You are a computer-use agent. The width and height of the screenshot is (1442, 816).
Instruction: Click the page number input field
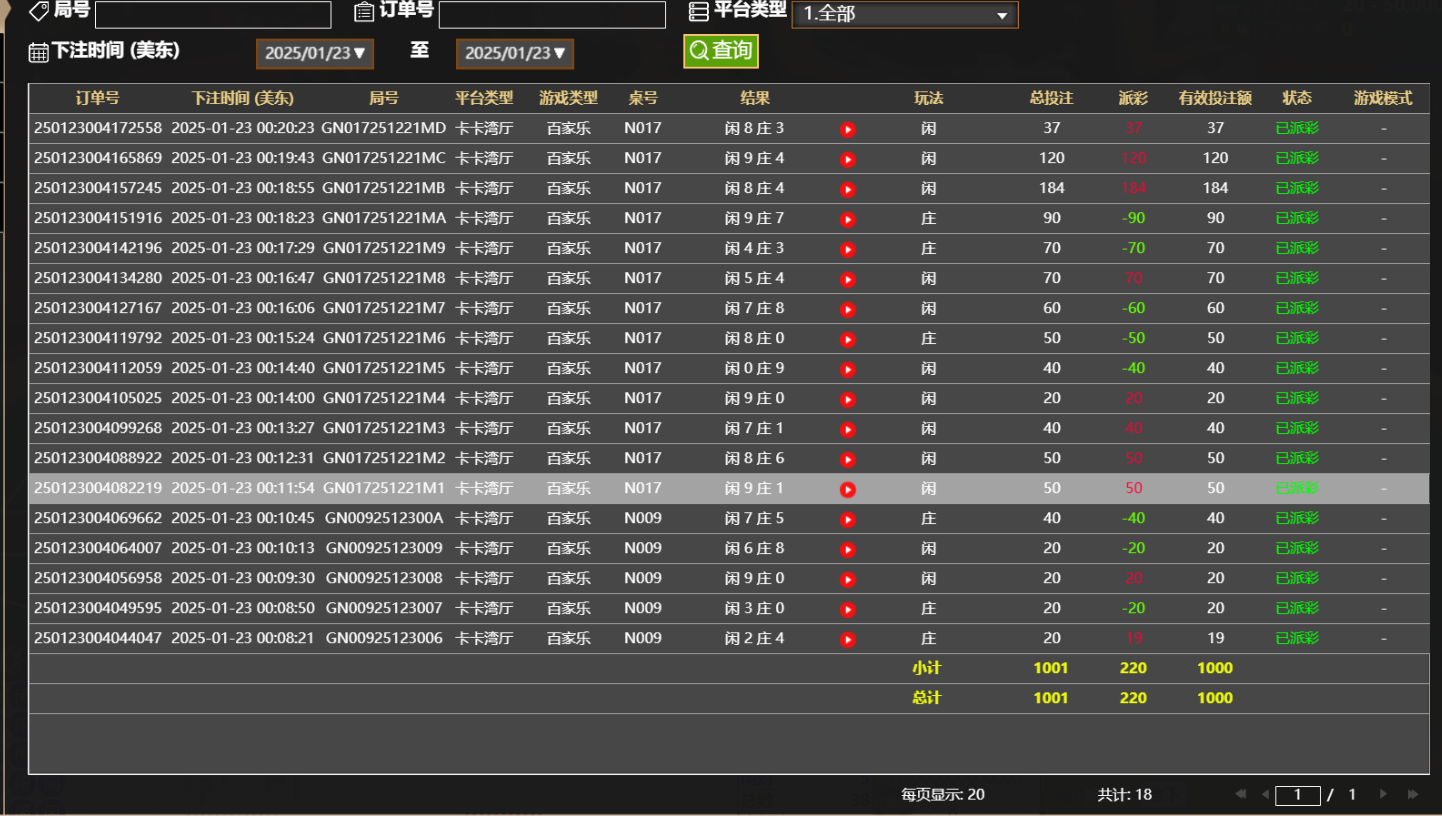click(1297, 794)
